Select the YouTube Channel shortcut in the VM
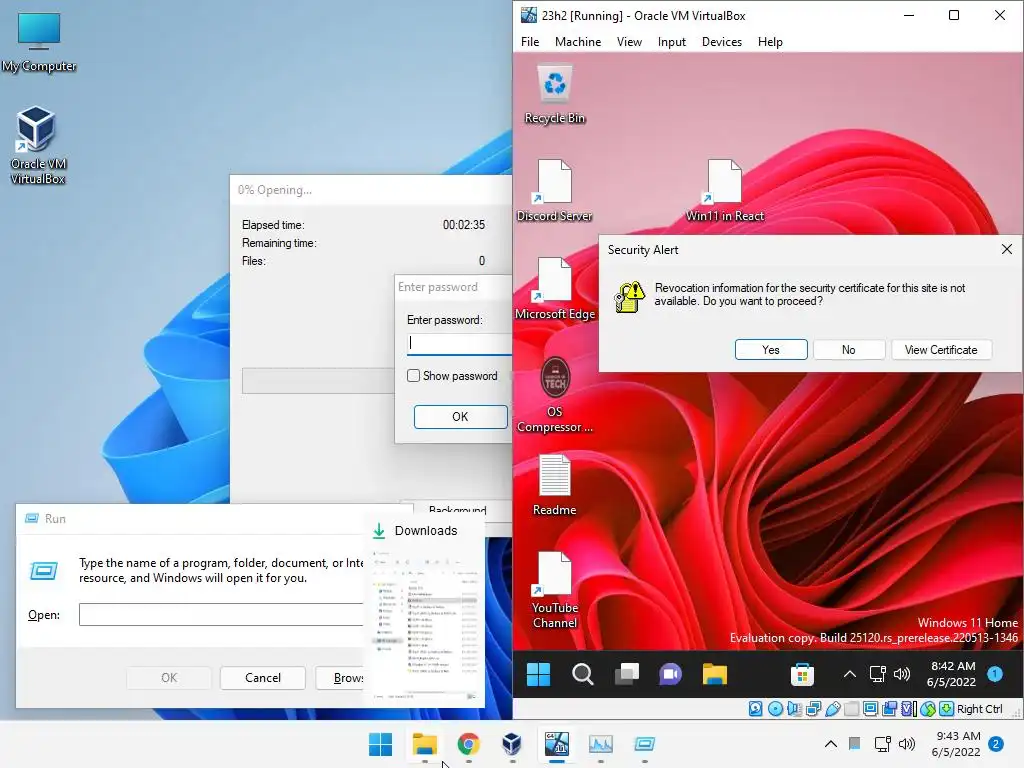The image size is (1024, 768). [x=554, y=590]
